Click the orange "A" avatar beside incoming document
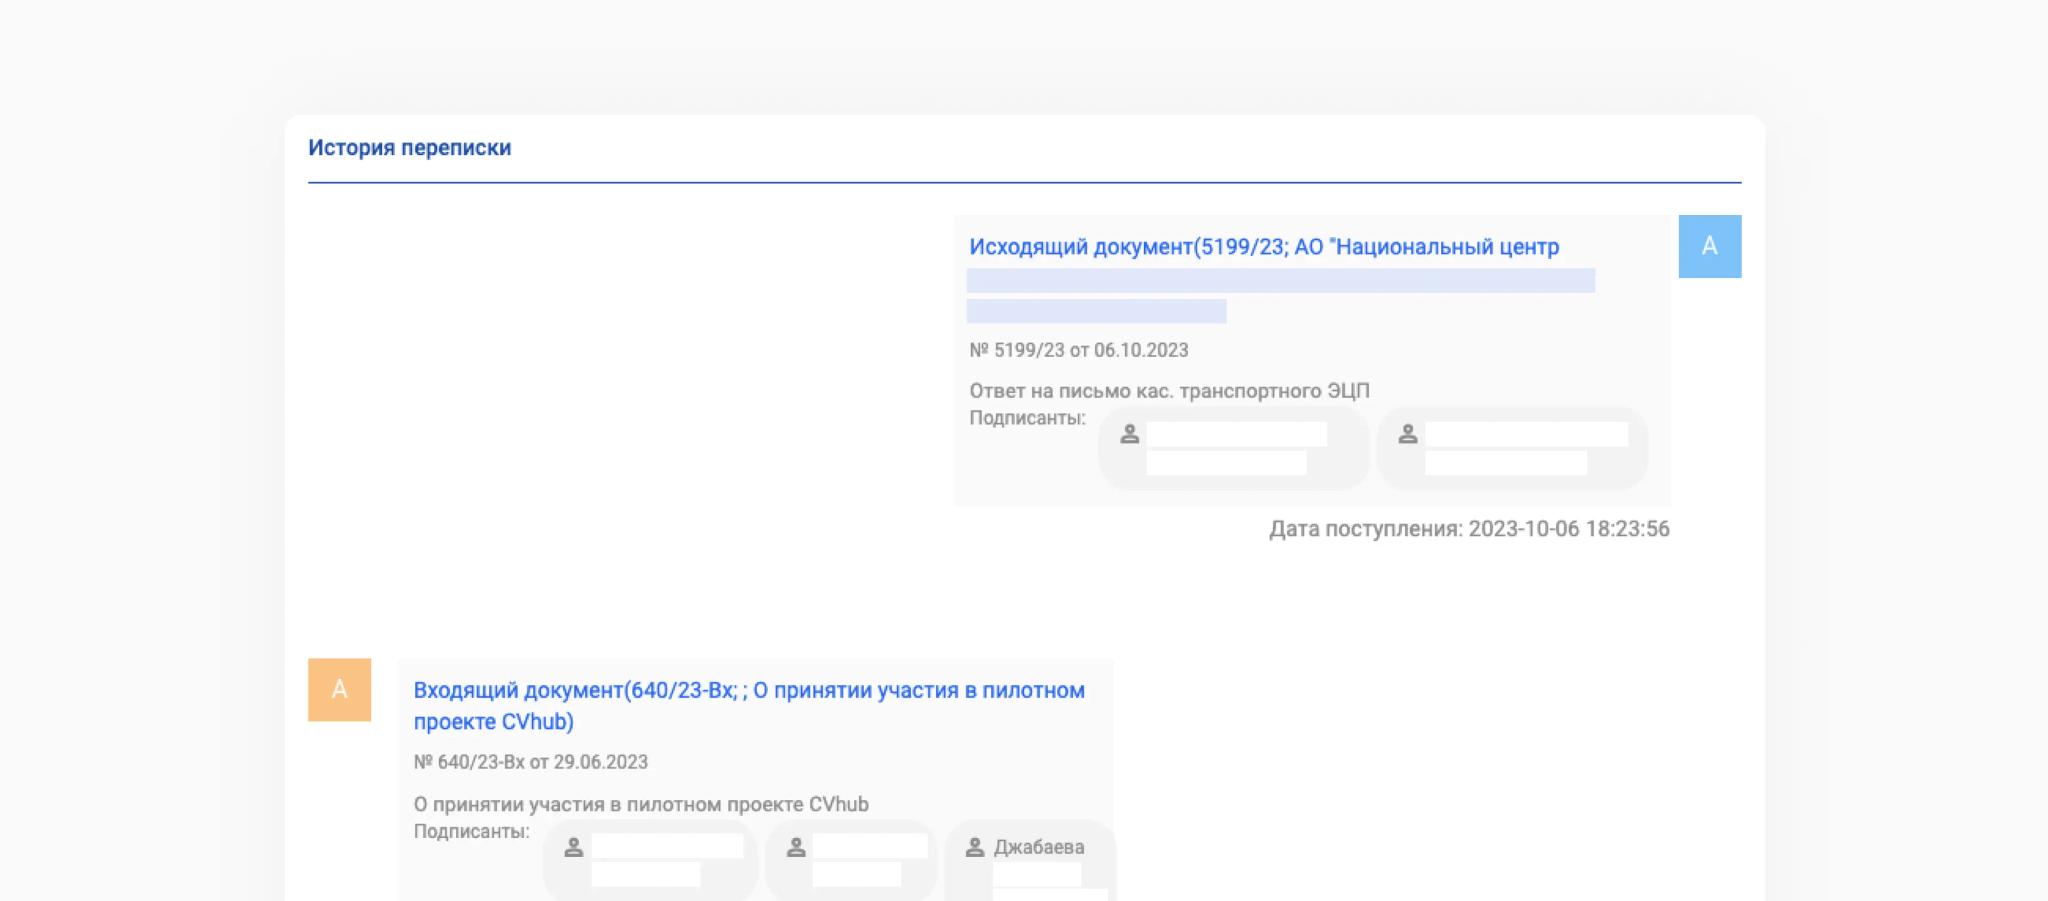The image size is (2048, 901). click(x=339, y=689)
